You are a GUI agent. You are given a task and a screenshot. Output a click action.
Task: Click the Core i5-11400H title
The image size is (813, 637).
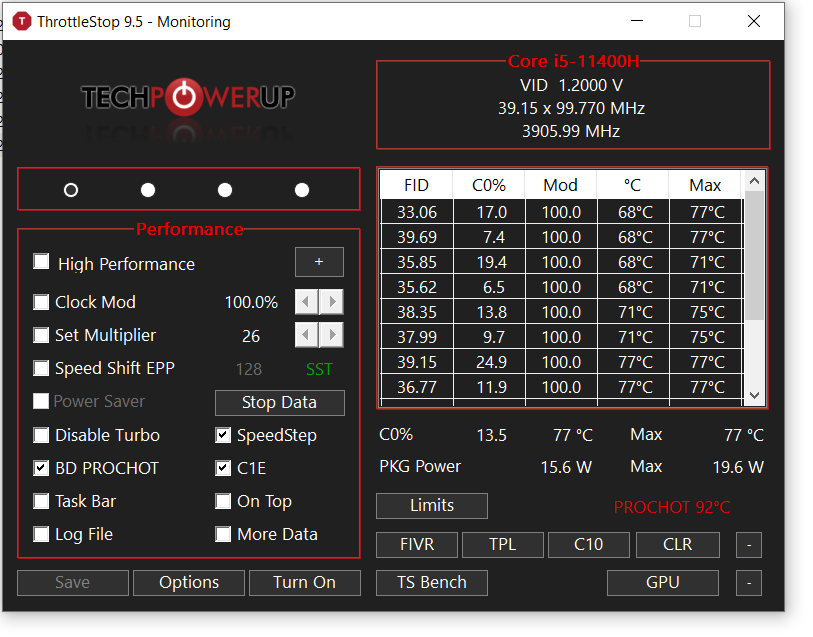click(x=573, y=61)
